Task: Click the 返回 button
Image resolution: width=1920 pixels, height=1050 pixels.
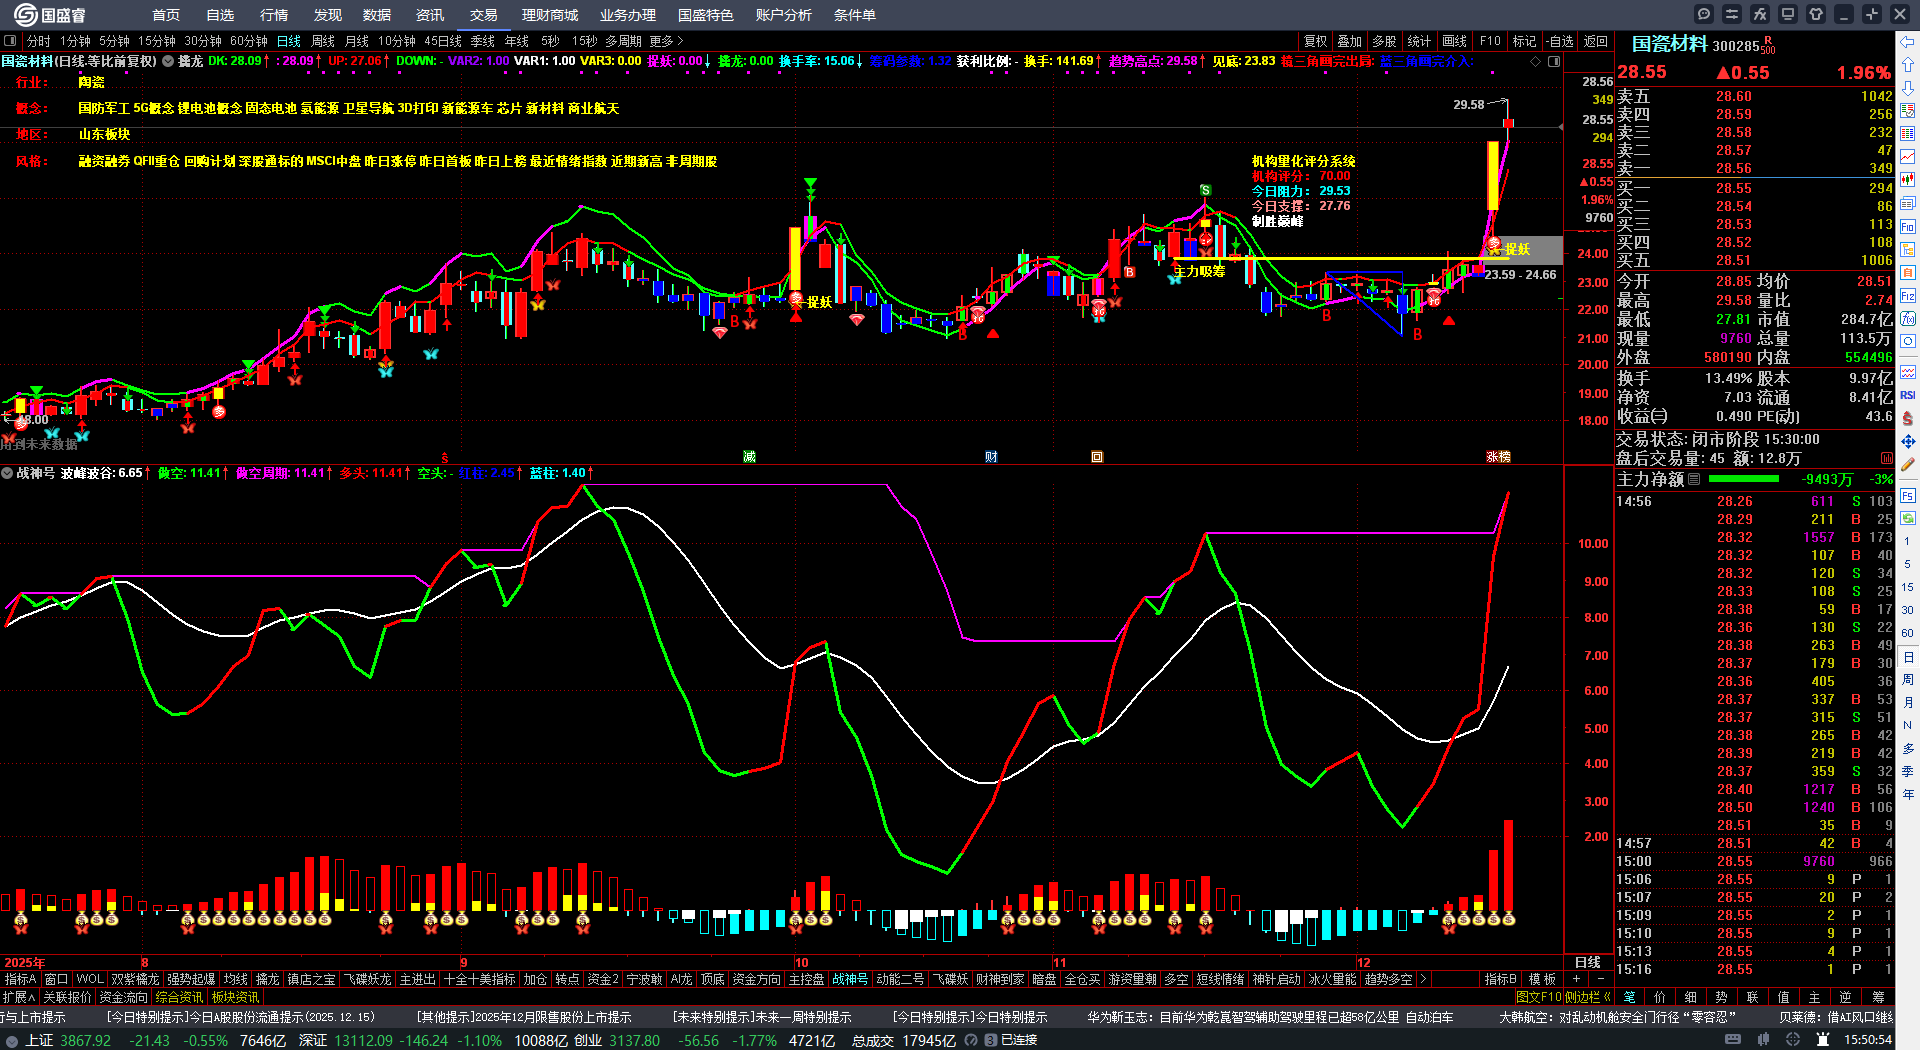Action: pos(1596,41)
